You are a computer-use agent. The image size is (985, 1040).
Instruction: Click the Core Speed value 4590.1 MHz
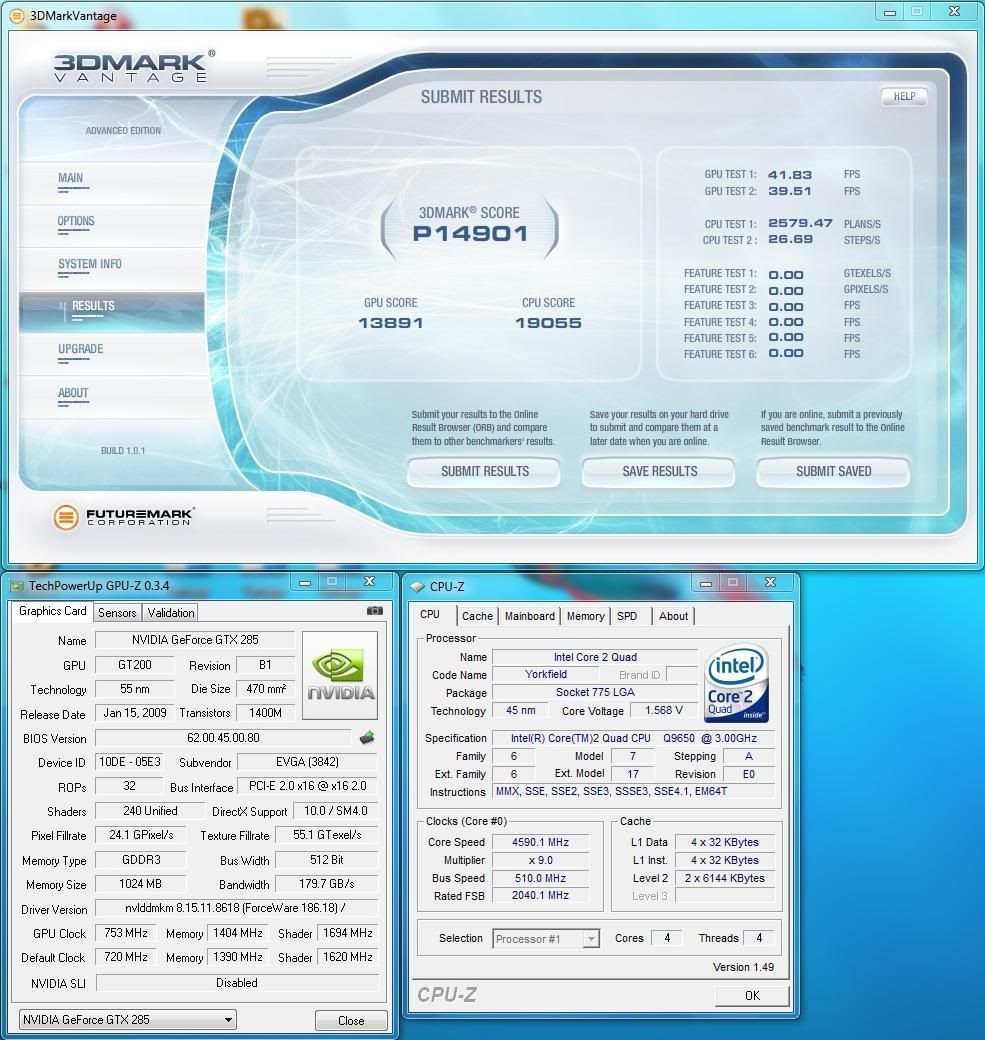click(x=540, y=842)
